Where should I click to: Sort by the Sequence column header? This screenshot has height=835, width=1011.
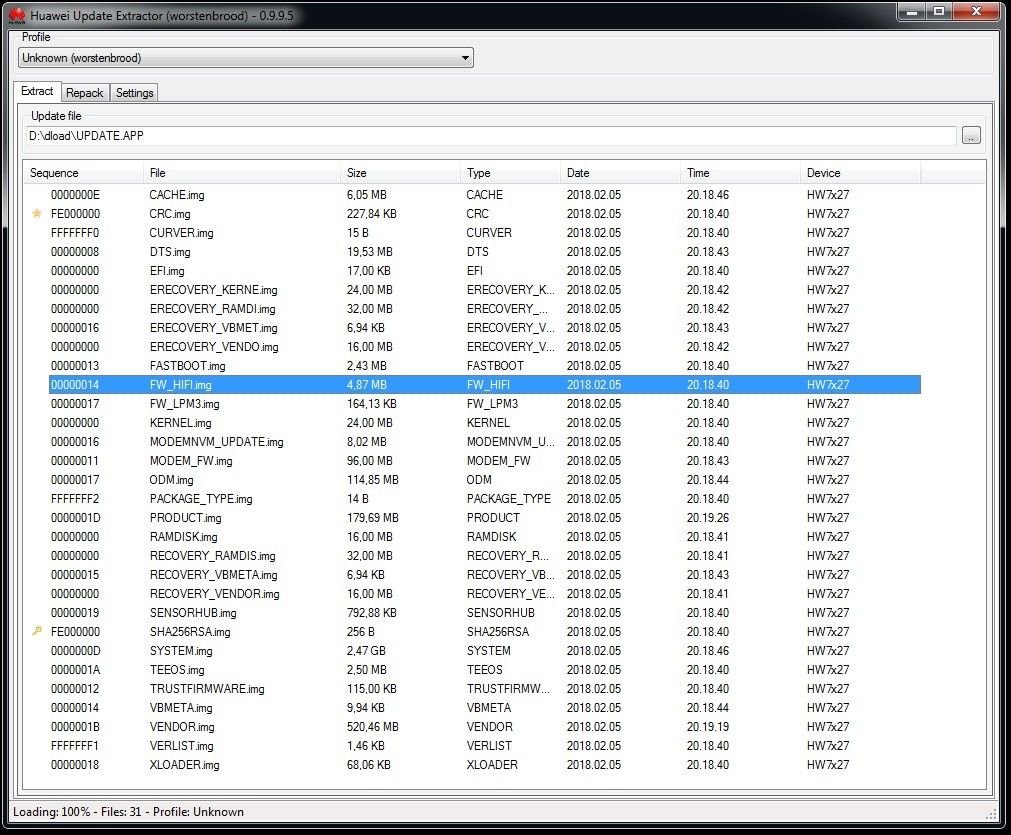[84, 173]
